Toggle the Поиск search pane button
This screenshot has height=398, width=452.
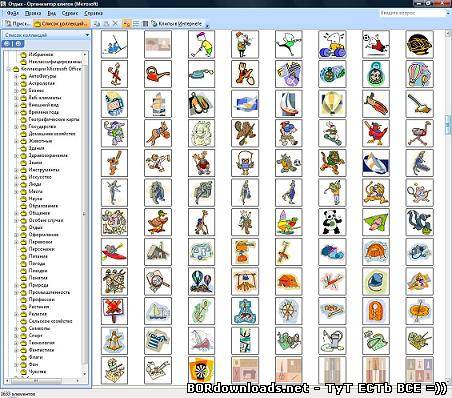point(17,24)
